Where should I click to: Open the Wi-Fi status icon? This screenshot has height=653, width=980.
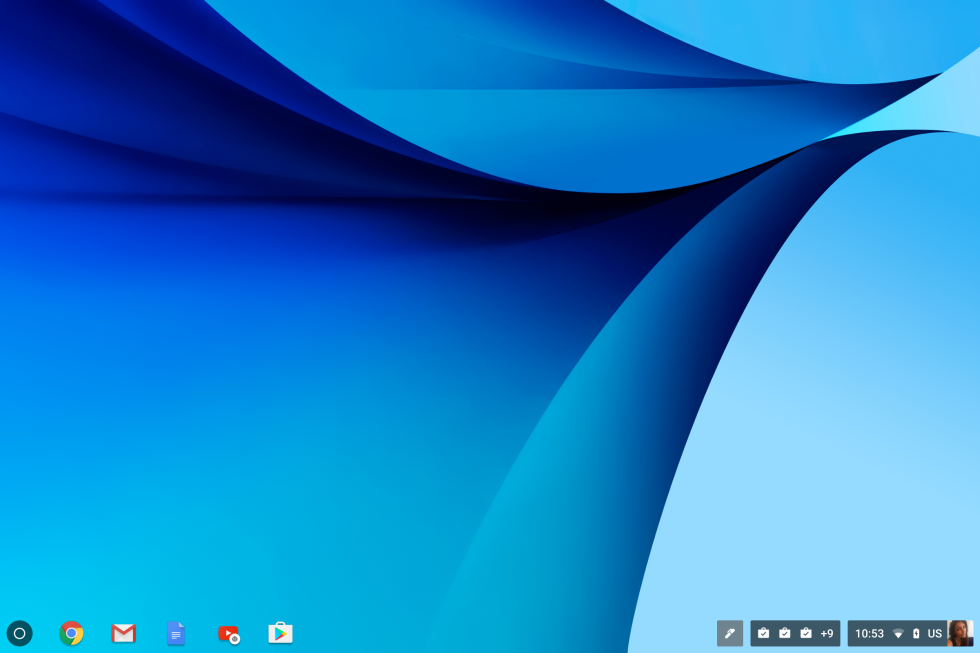898,634
